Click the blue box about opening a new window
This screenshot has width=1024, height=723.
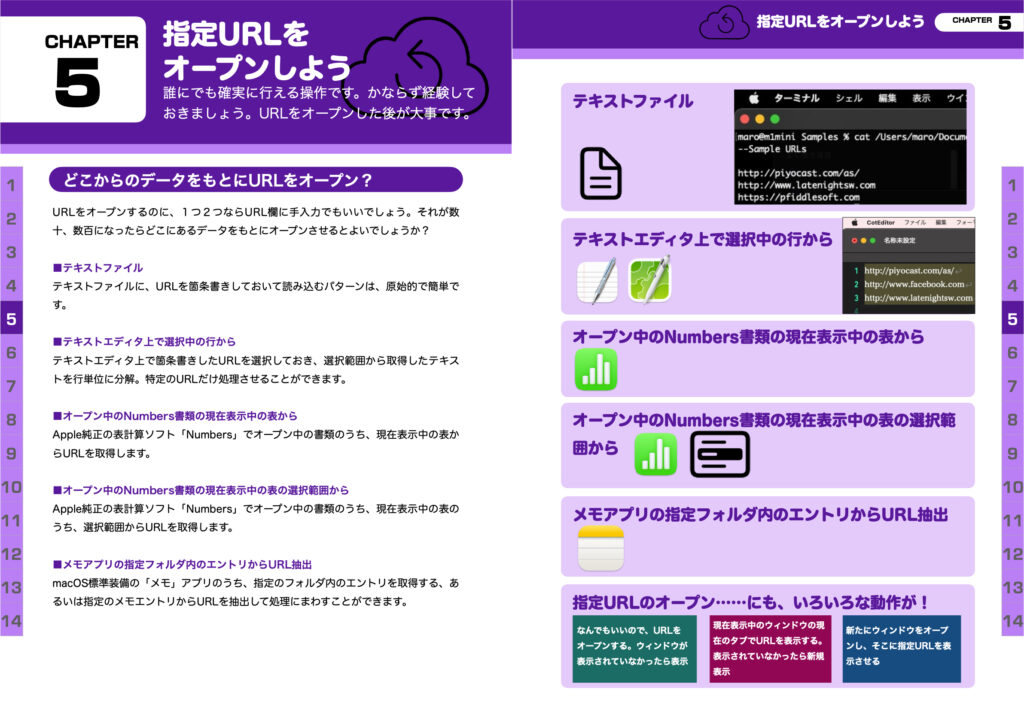coord(901,647)
